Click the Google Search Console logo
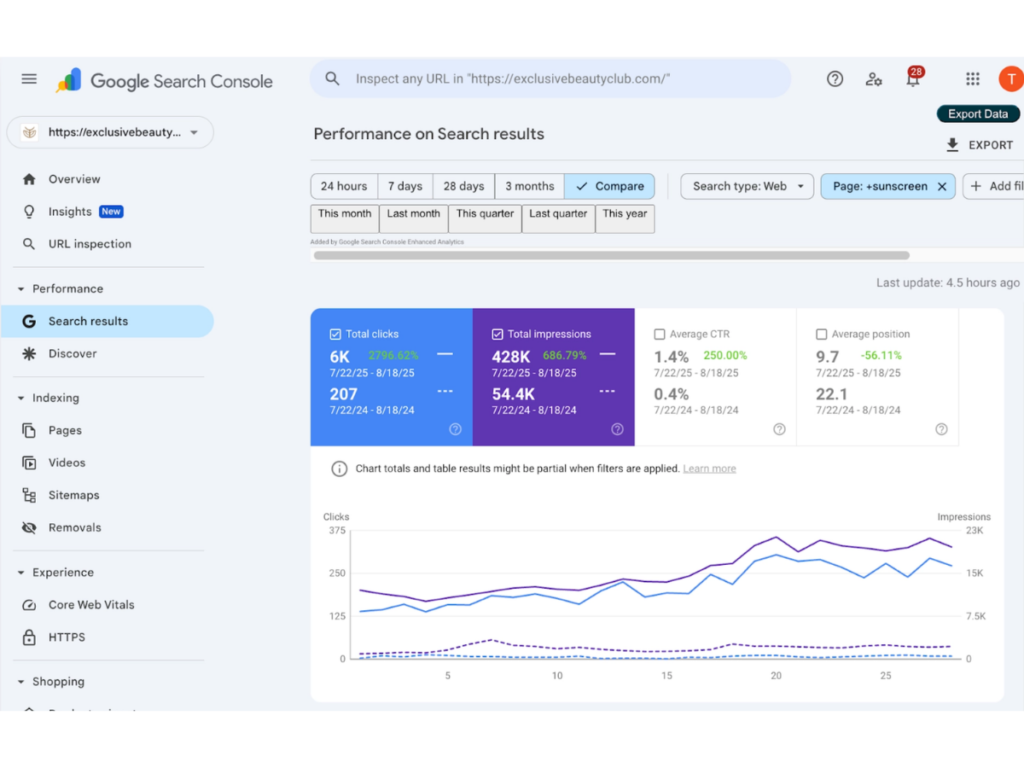Screen dimensions: 1024x768 coord(165,81)
